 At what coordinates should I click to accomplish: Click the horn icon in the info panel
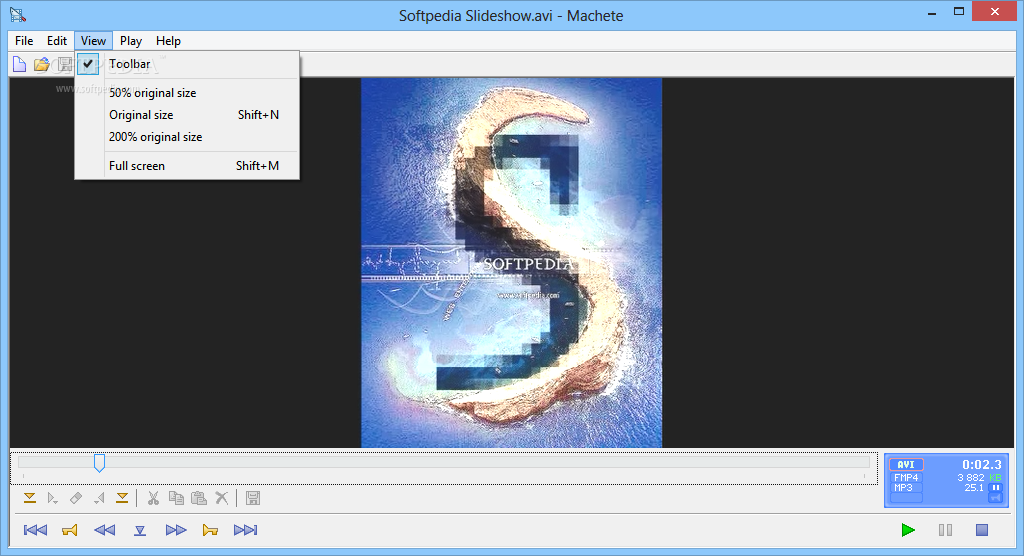pyautogui.click(x=996, y=498)
